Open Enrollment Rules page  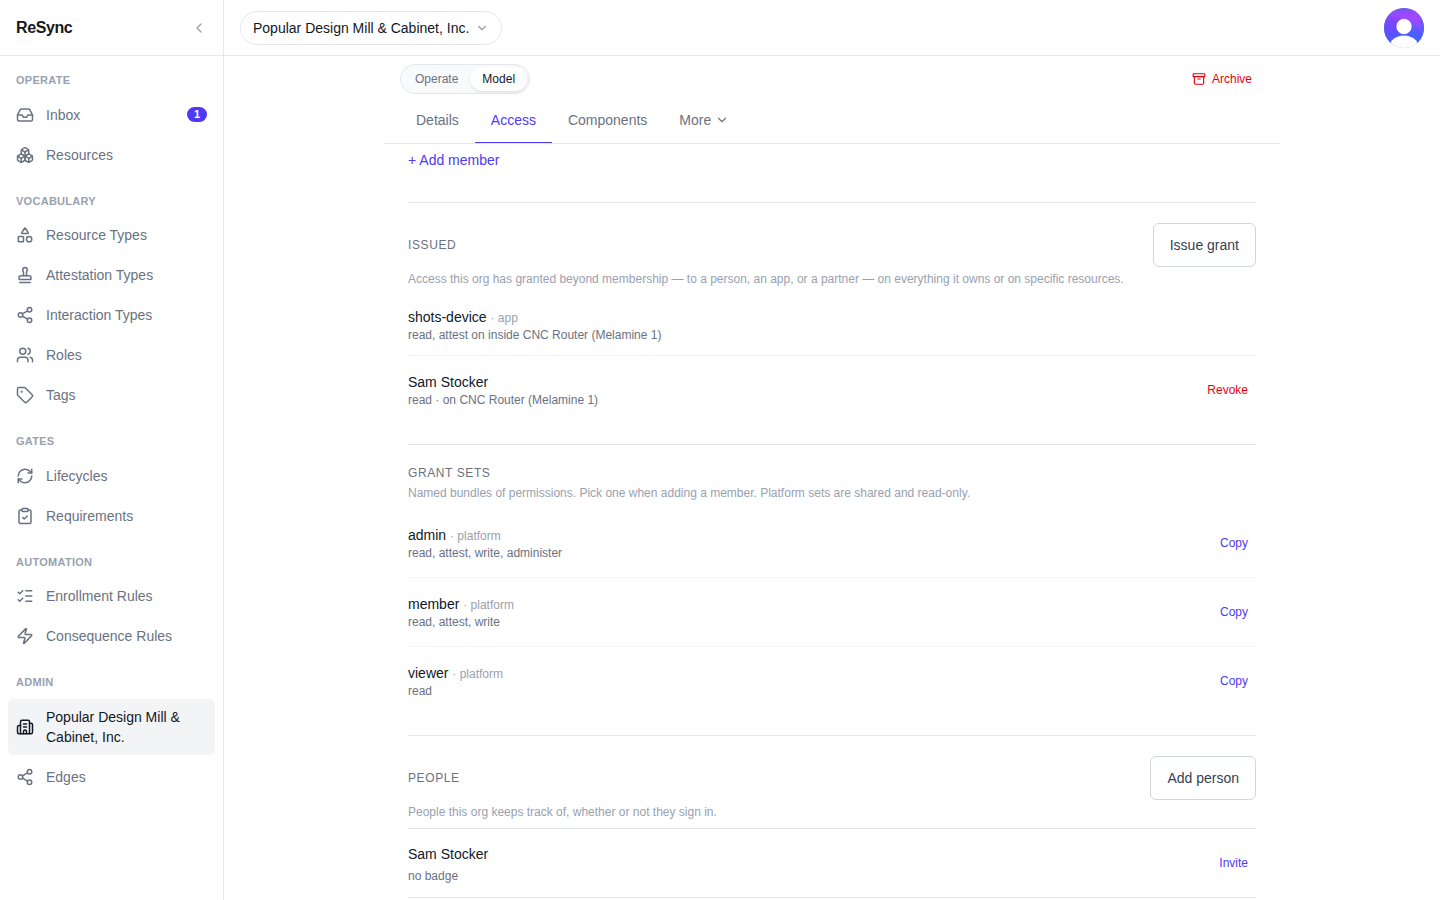pyautogui.click(x=111, y=596)
